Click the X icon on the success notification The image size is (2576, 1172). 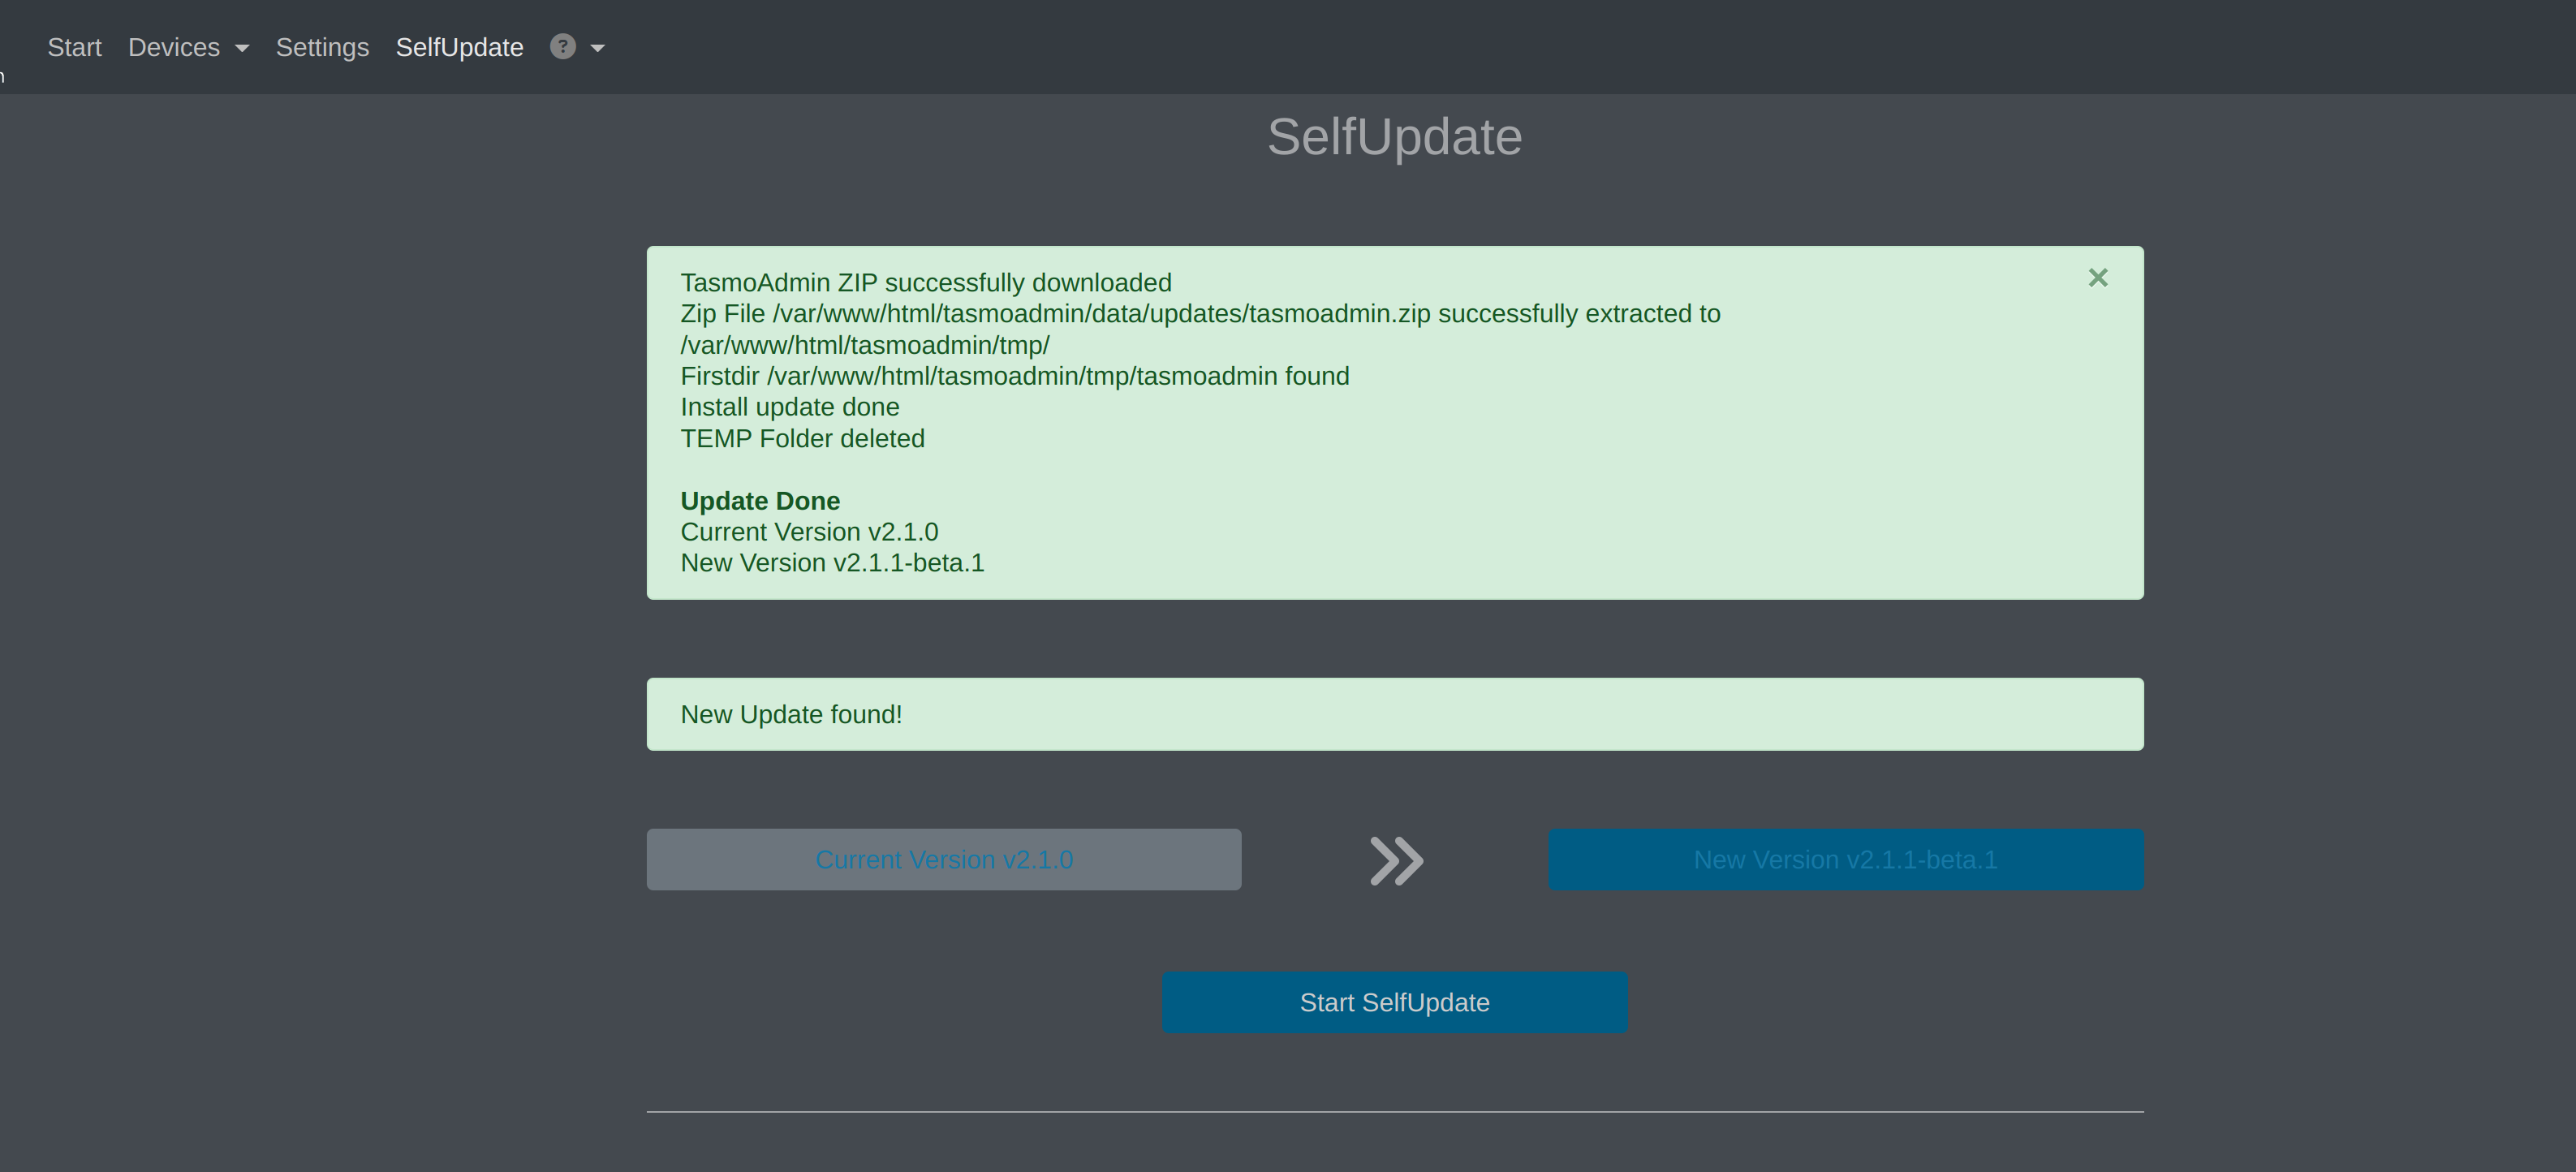pyautogui.click(x=2097, y=277)
